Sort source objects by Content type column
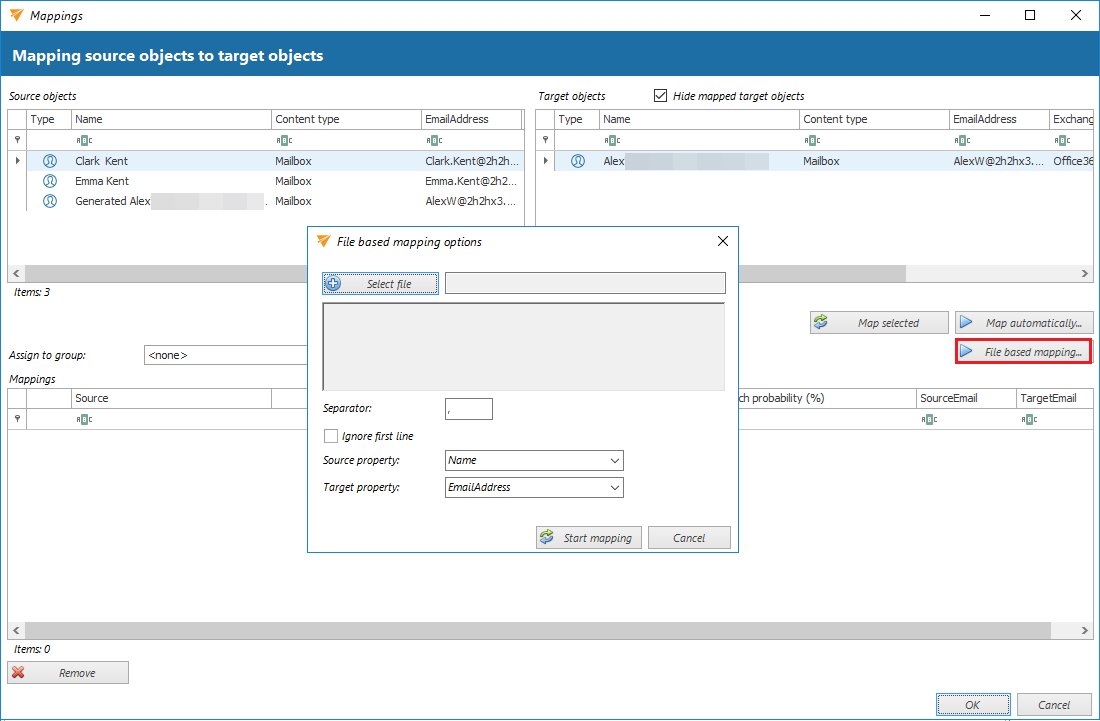 346,119
